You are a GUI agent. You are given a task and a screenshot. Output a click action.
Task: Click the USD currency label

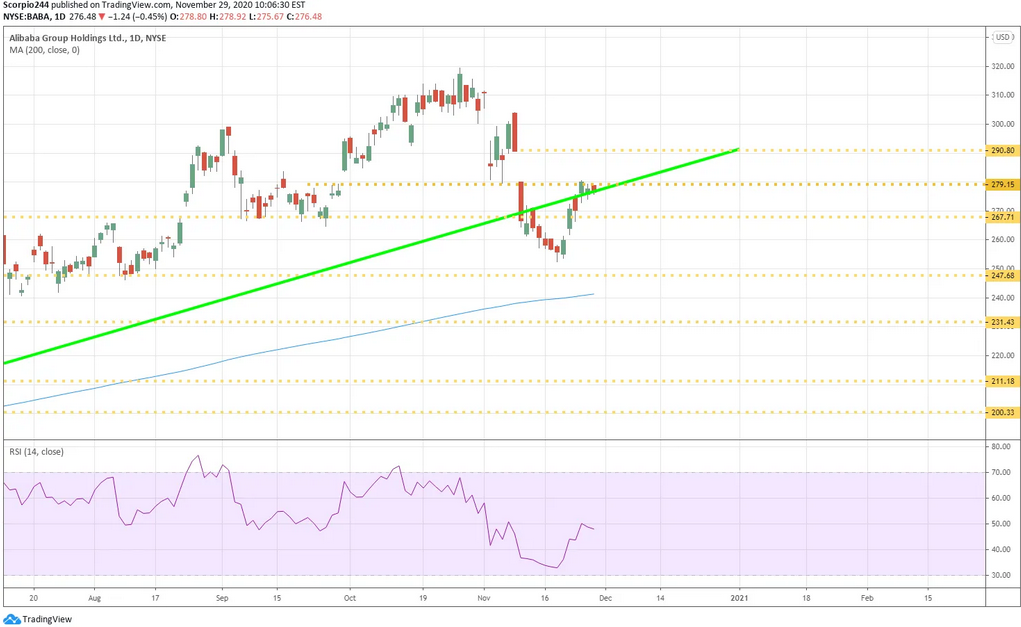(x=1003, y=37)
